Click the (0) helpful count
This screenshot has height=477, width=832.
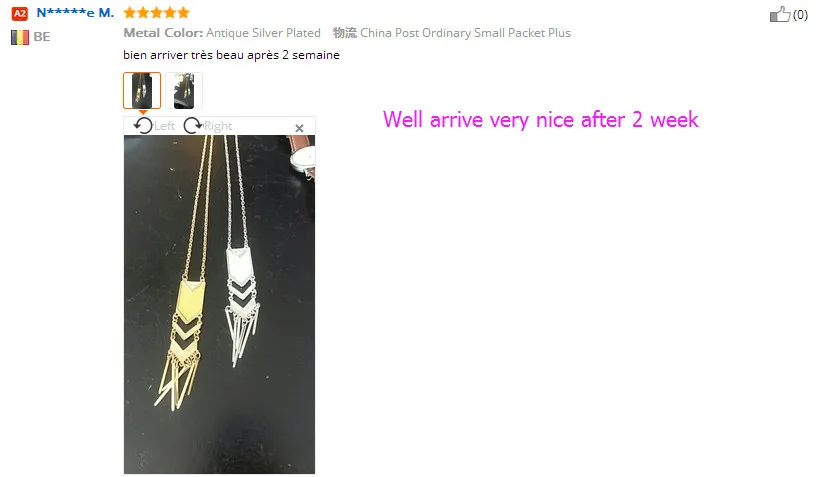coord(800,15)
